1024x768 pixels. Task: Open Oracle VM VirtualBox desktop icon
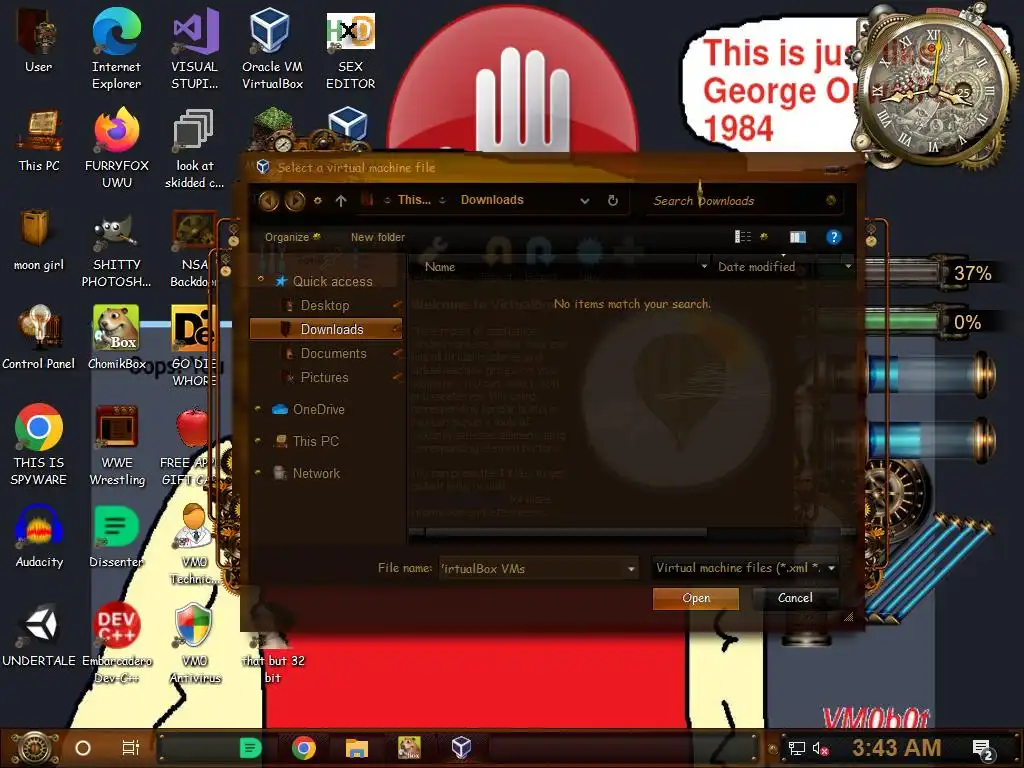coord(272,49)
